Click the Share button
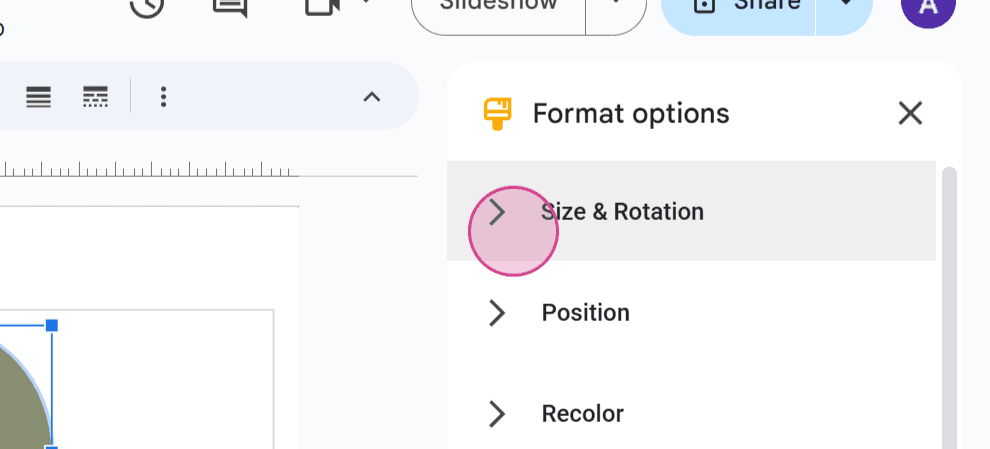Viewport: 990px width, 449px height. point(738,6)
